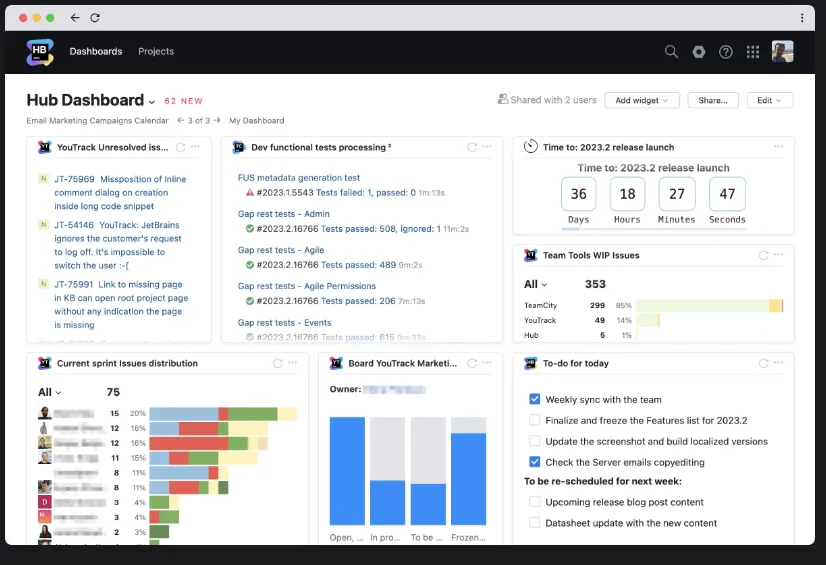Refresh To-do for today widget
The width and height of the screenshot is (826, 565).
point(763,363)
